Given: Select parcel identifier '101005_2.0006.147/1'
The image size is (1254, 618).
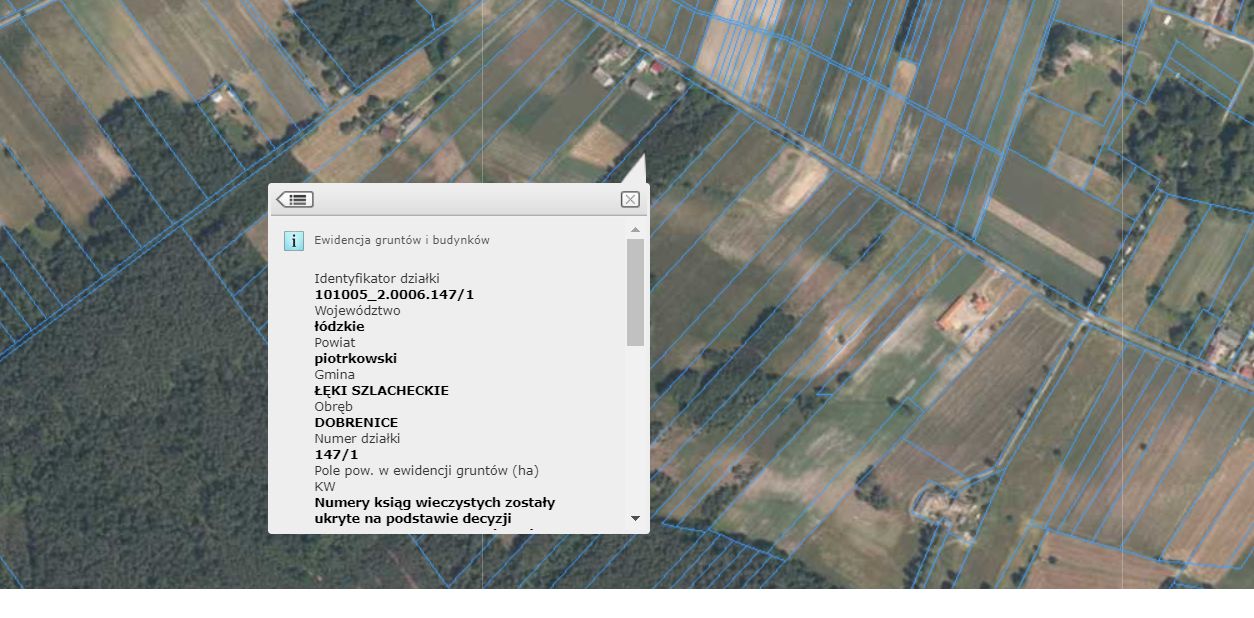Looking at the screenshot, I should [x=394, y=294].
